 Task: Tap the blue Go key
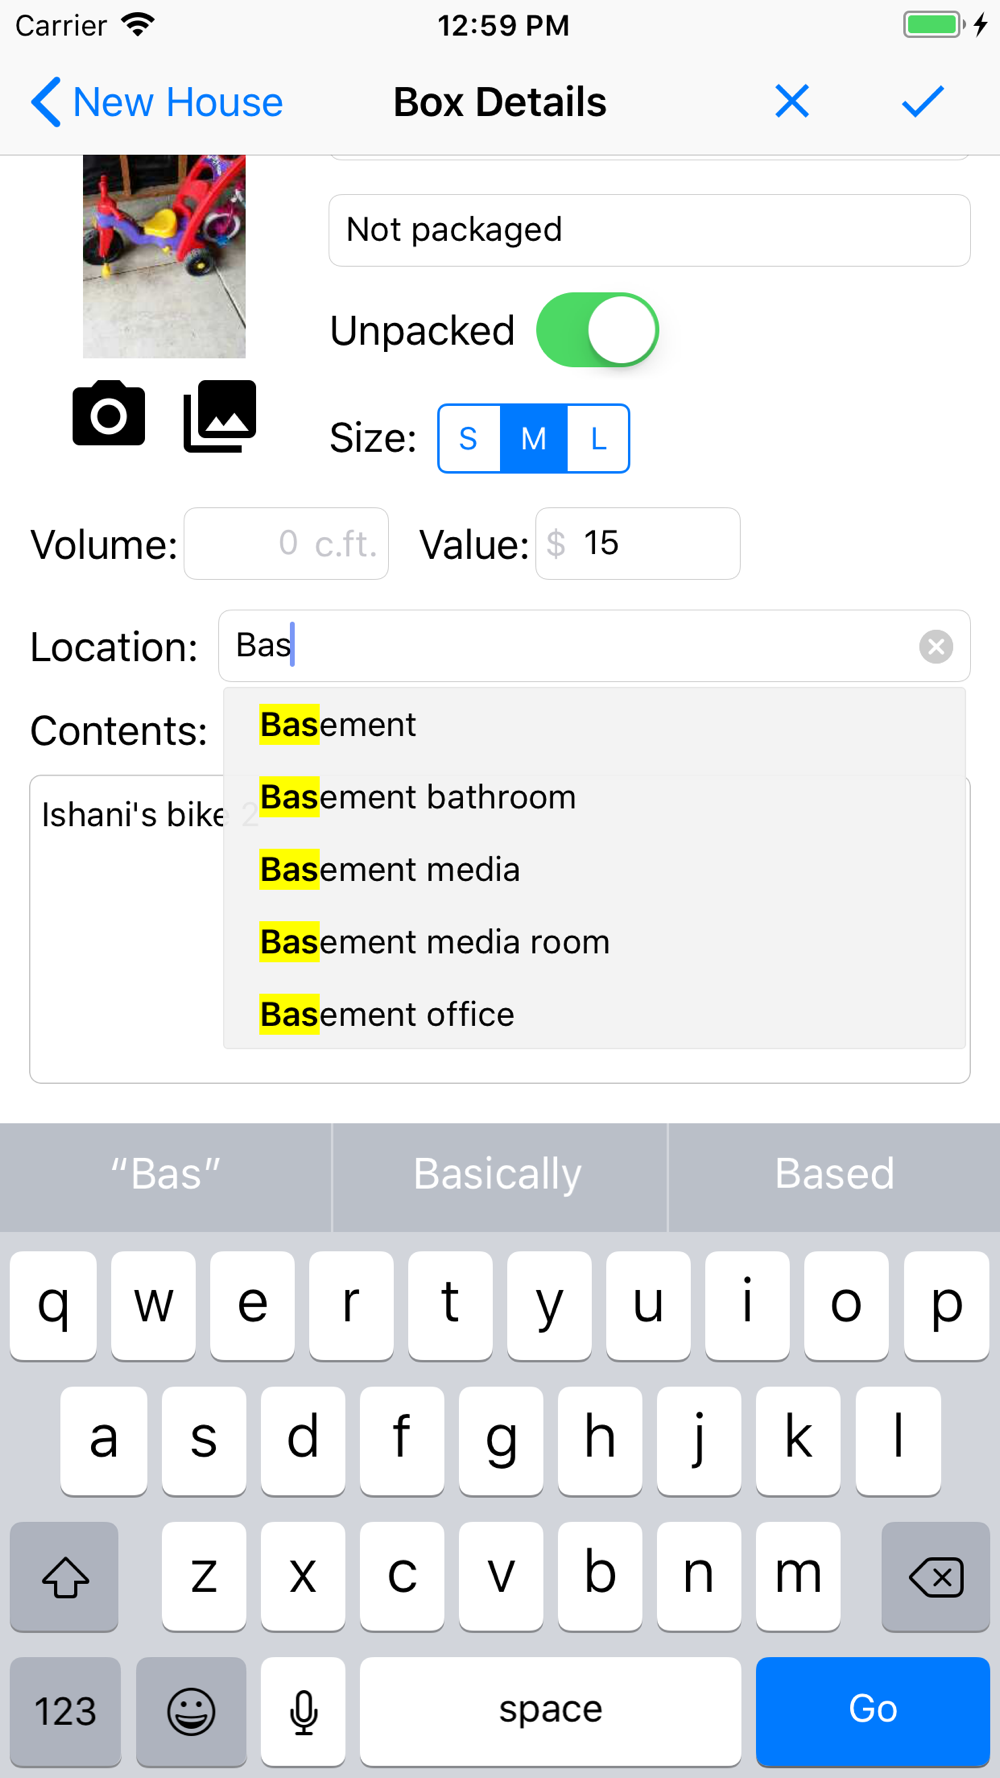(x=873, y=1711)
